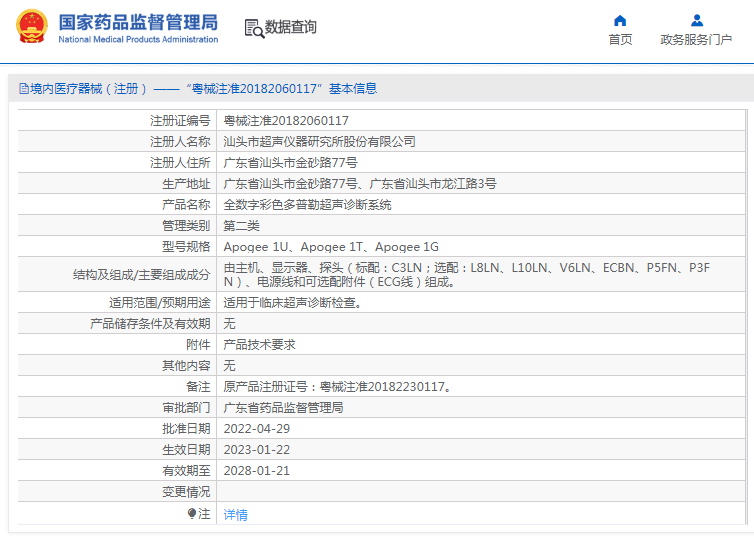Click the 适用范围/预期用途 label
Screen dimensions: 754x547
click(x=160, y=303)
